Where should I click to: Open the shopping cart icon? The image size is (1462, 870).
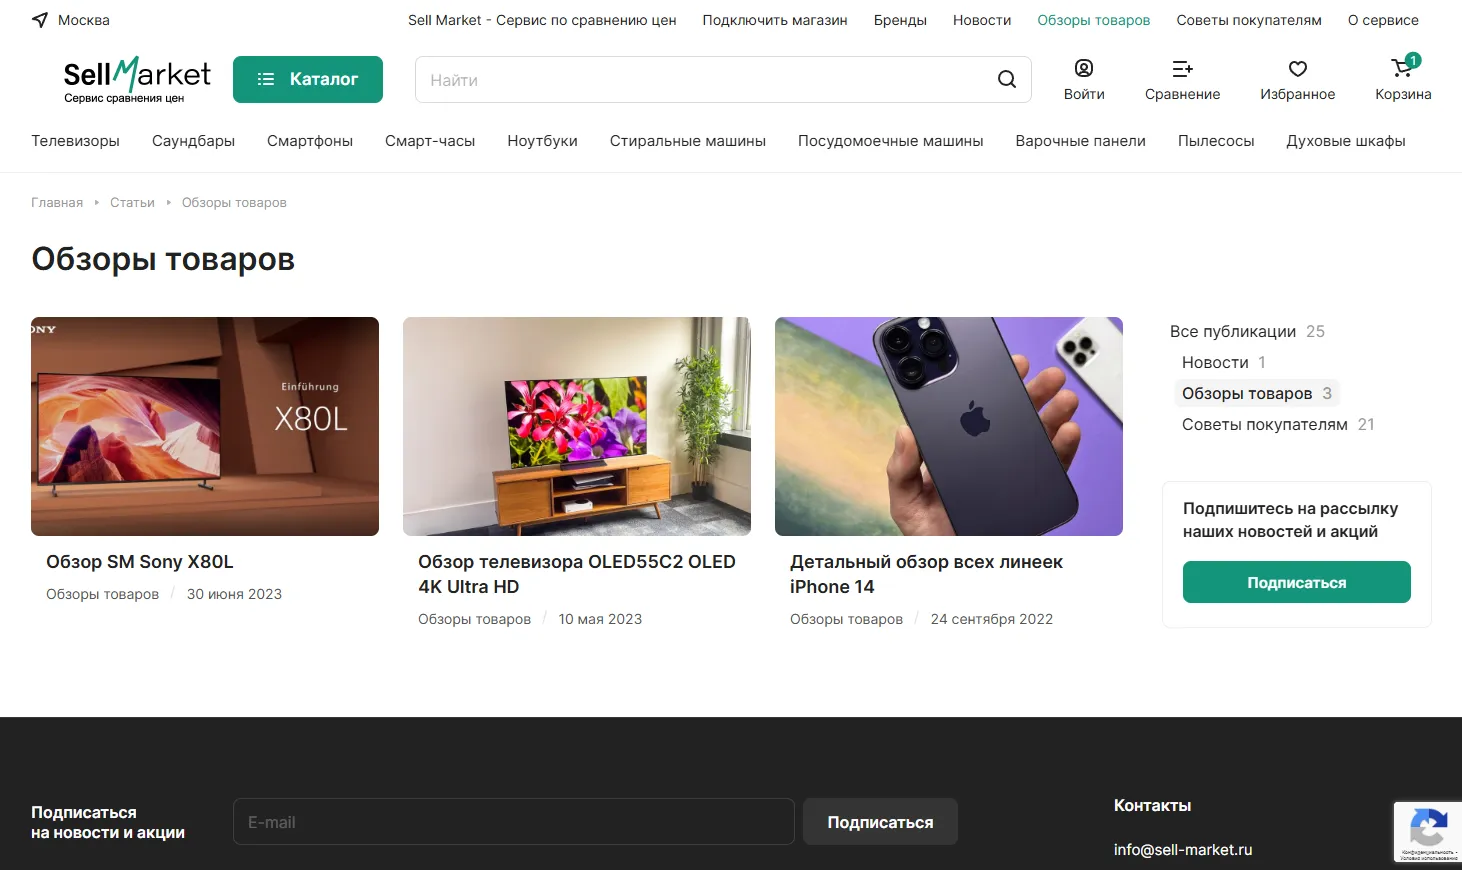(x=1402, y=68)
